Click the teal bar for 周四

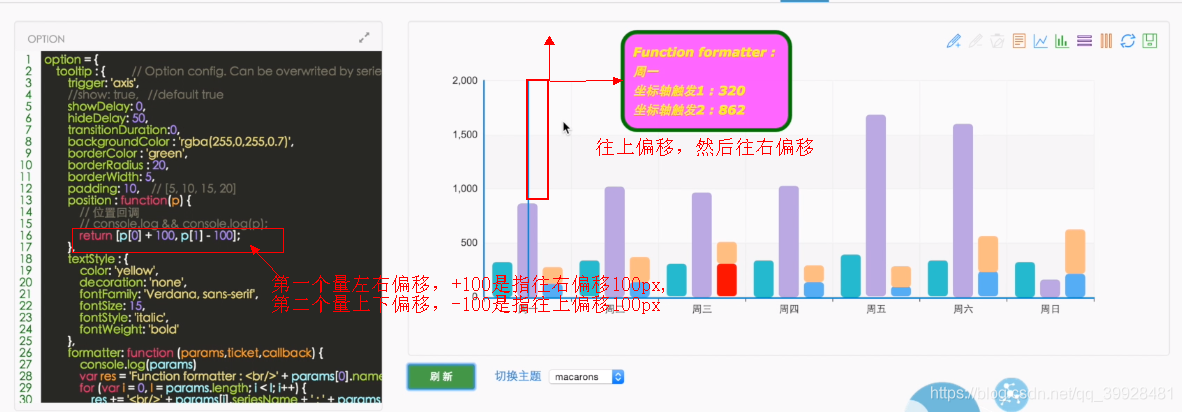tap(764, 278)
